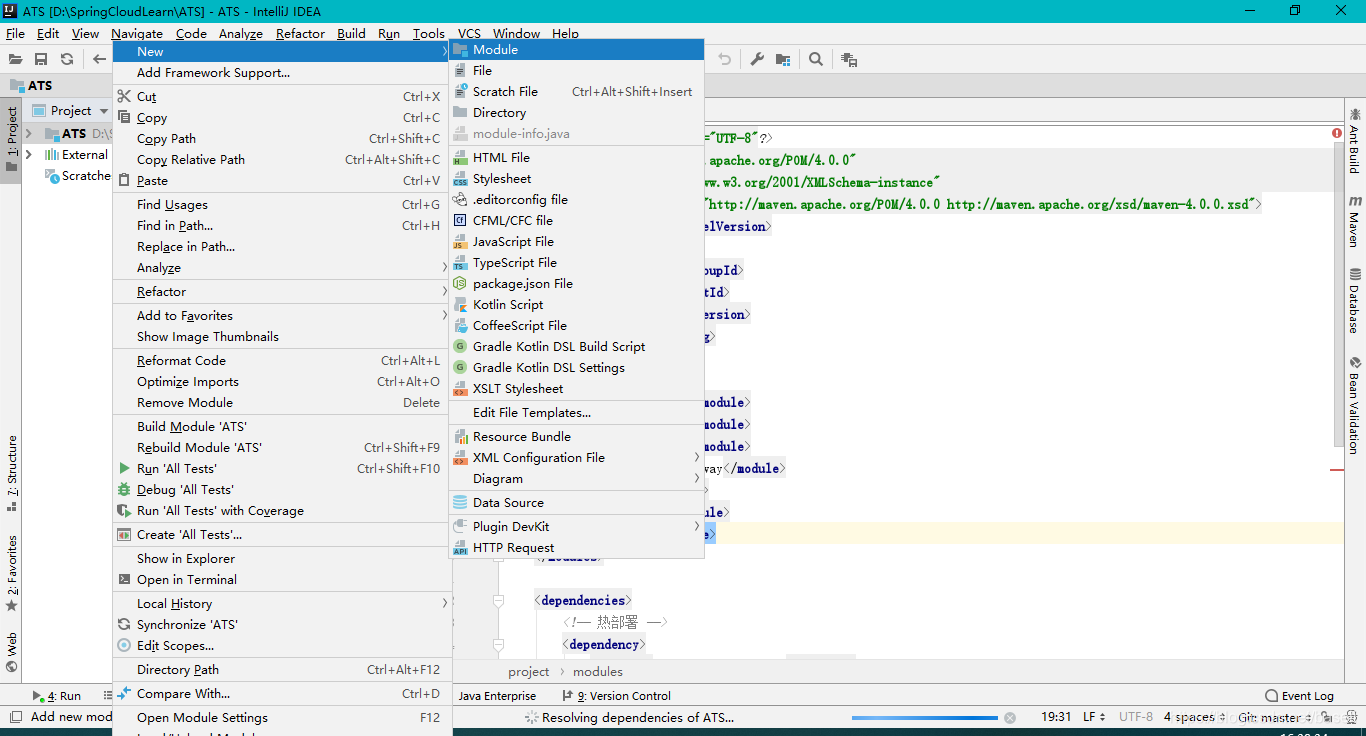Open the 9: Version Control bottom tab

(x=617, y=696)
